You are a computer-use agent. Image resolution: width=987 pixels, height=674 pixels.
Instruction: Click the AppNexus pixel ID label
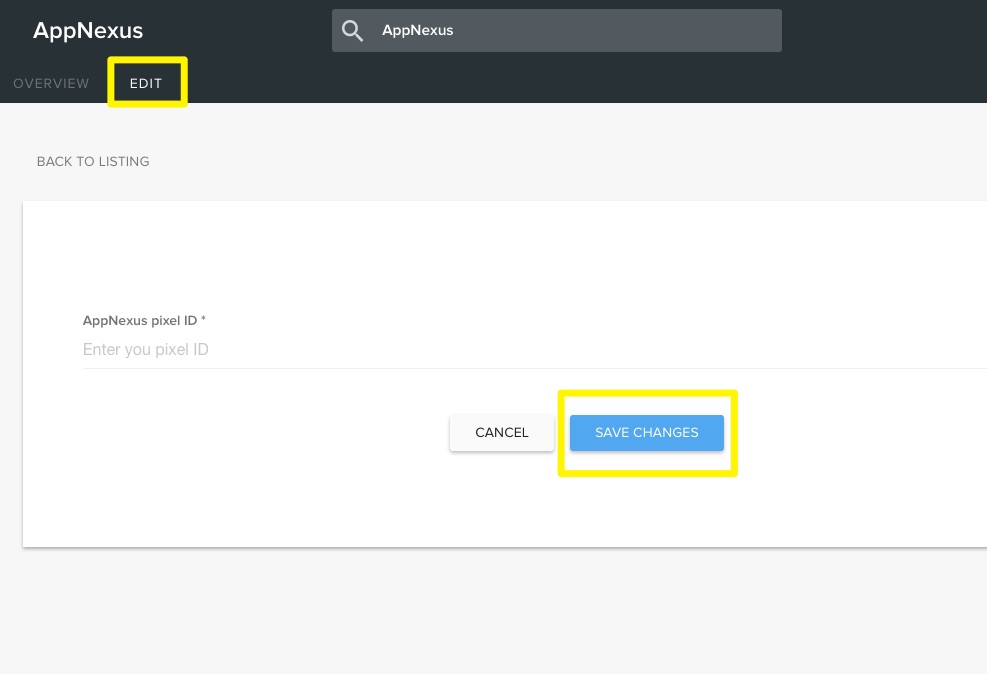[144, 320]
